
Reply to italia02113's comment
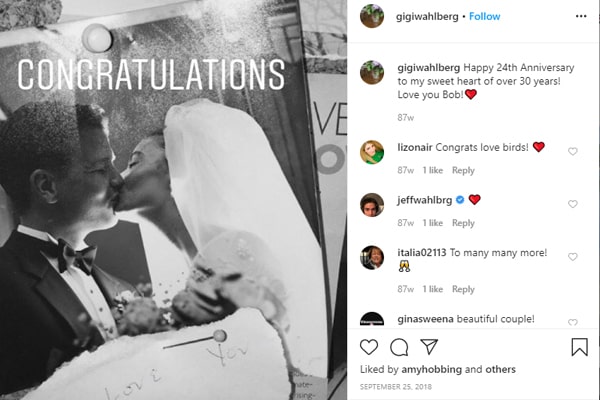(463, 289)
